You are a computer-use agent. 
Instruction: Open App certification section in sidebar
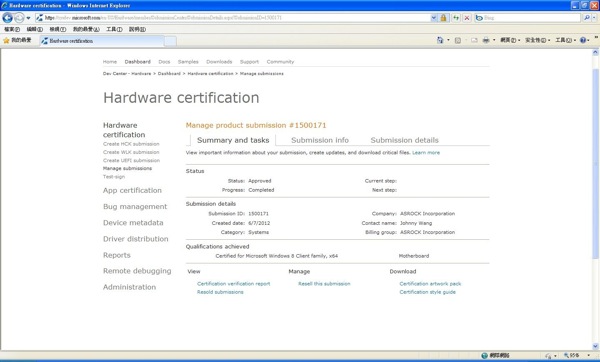click(132, 190)
